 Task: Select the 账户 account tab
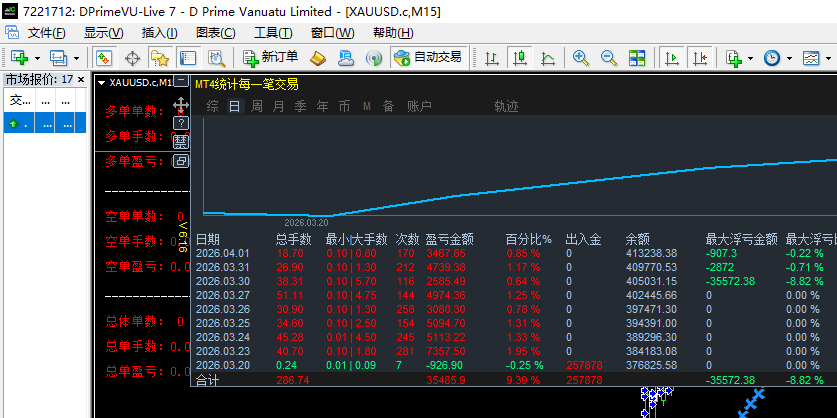coord(419,106)
